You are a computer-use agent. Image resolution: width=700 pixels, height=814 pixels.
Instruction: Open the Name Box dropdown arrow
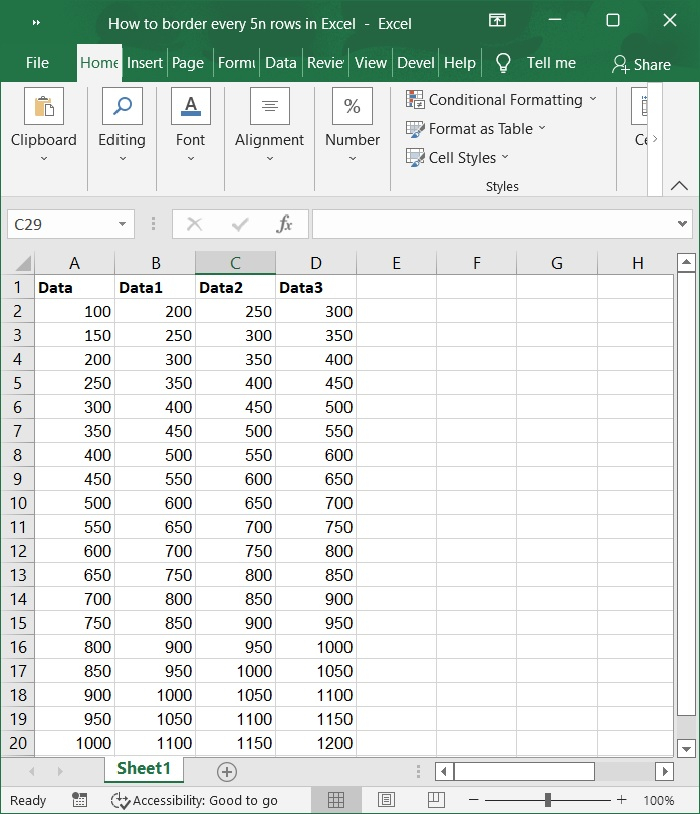click(122, 224)
